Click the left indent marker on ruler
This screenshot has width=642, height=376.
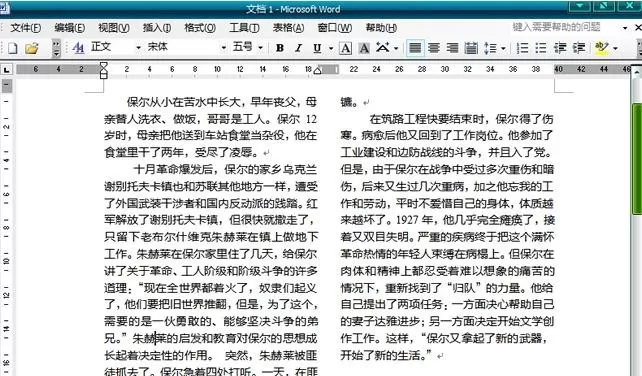(x=104, y=76)
